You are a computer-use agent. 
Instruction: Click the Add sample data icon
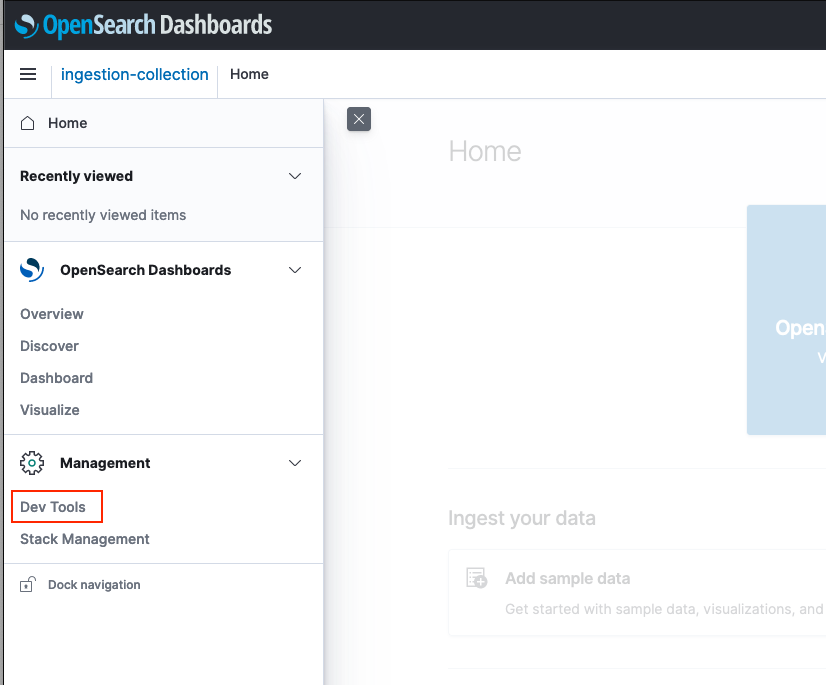pos(477,578)
